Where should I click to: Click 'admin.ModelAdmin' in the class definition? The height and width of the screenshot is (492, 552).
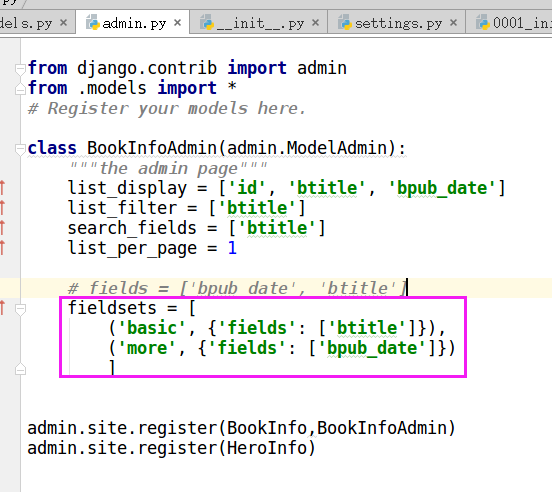(307, 148)
